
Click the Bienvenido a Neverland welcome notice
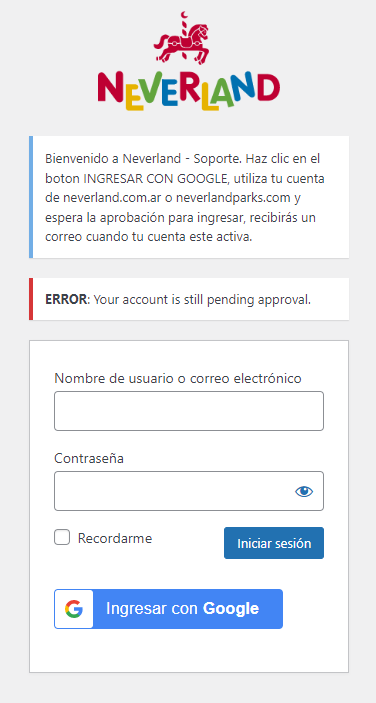coord(189,197)
